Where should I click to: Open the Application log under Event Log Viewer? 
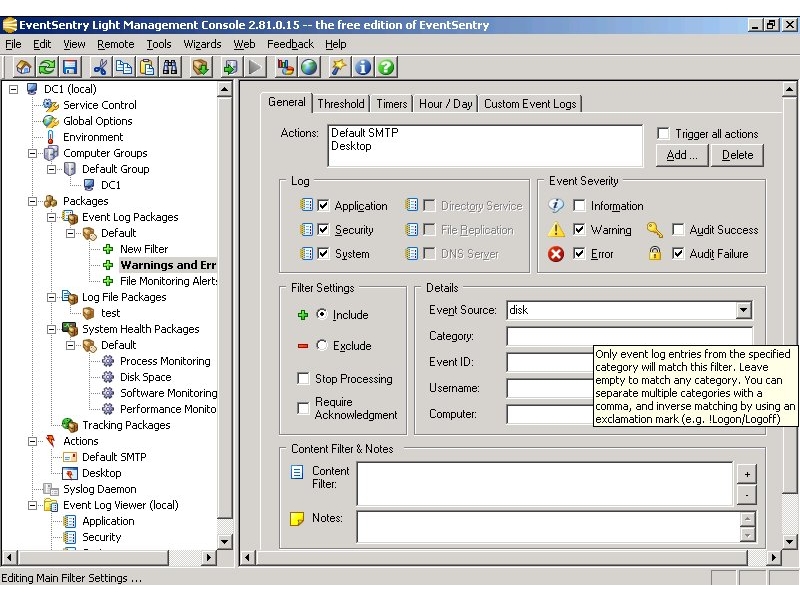click(x=108, y=521)
